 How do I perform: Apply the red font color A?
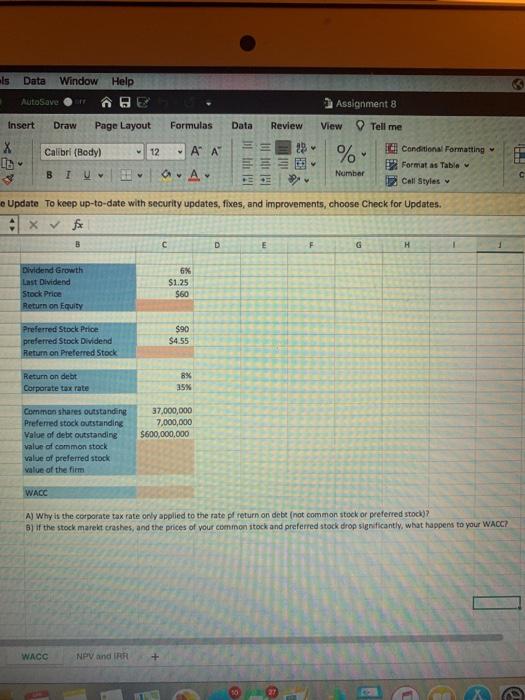pos(194,175)
